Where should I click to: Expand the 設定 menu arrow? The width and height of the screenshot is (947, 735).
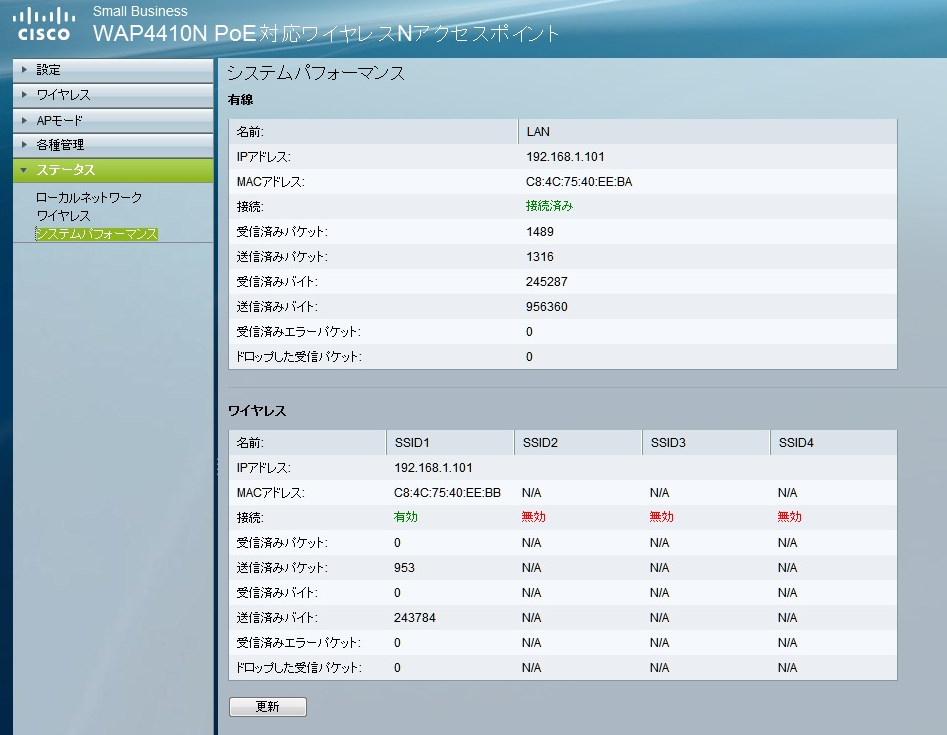point(24,69)
